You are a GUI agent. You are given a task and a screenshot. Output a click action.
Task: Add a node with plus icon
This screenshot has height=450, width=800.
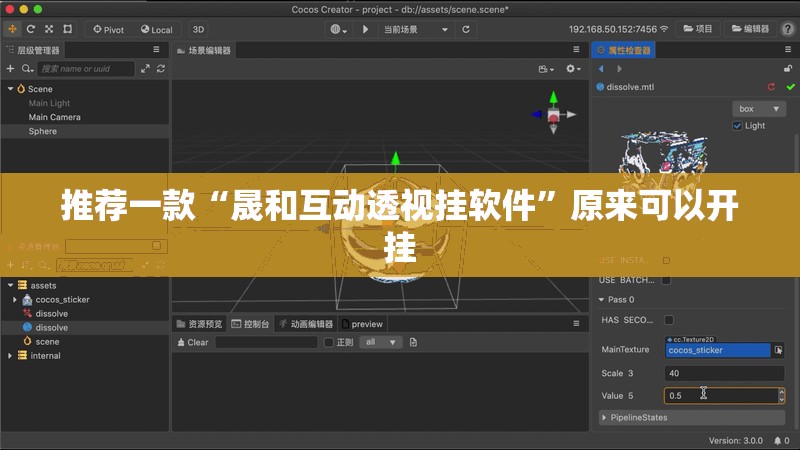tap(11, 69)
